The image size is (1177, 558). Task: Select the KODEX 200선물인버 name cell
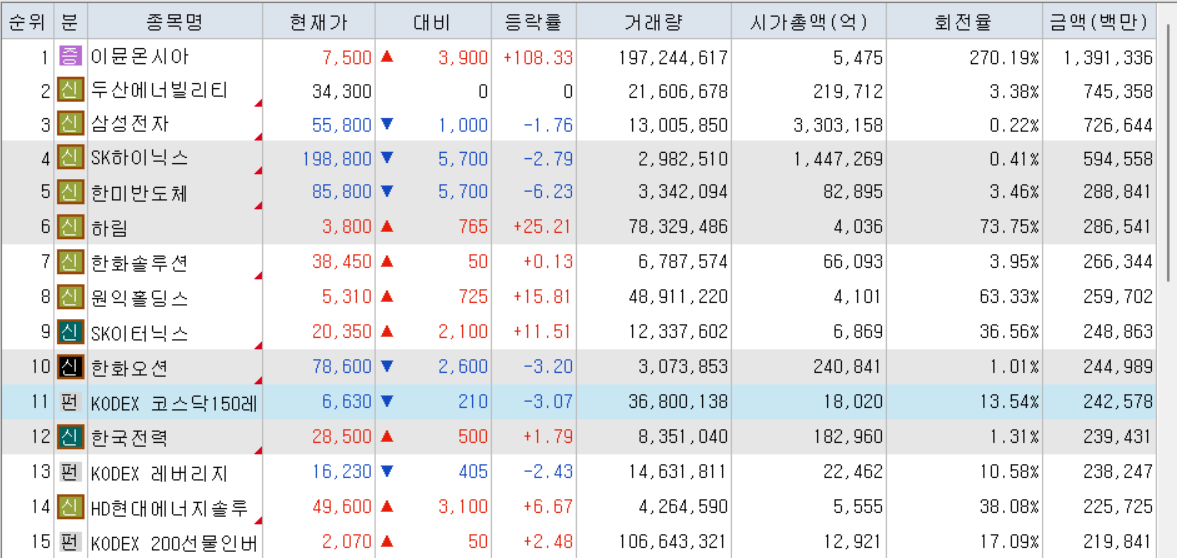click(174, 542)
